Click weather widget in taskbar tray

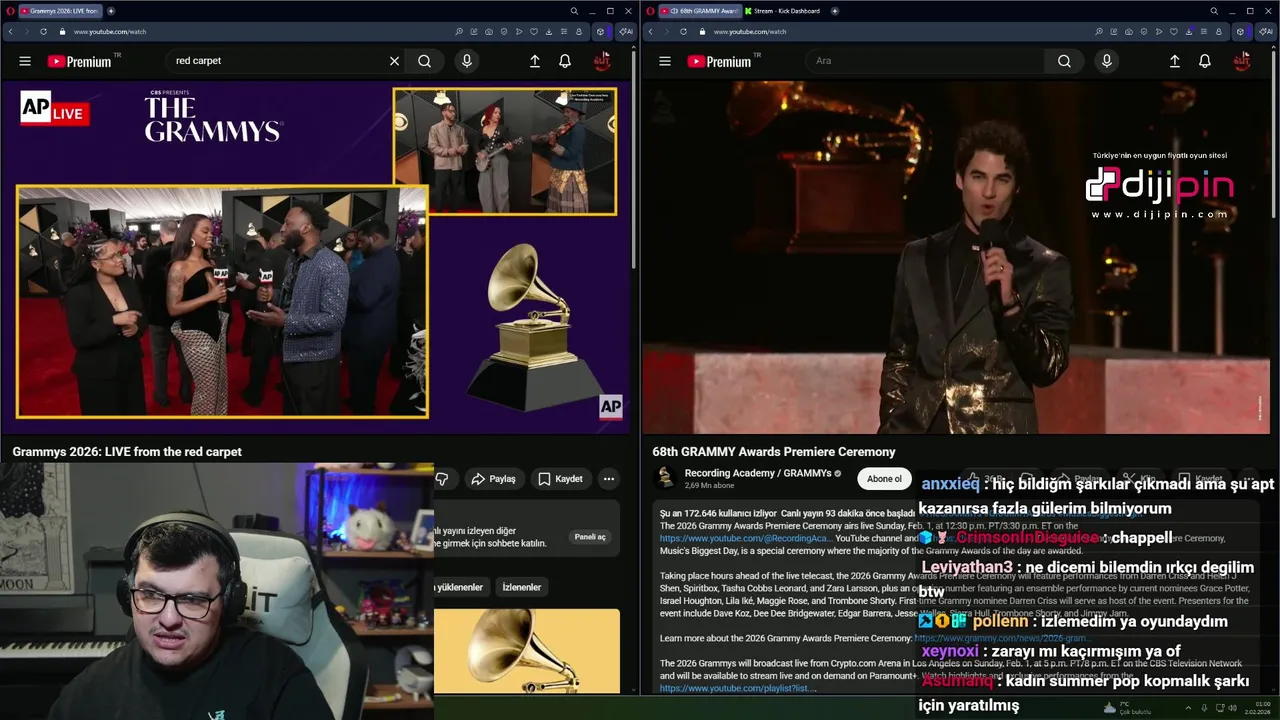coord(1128,708)
